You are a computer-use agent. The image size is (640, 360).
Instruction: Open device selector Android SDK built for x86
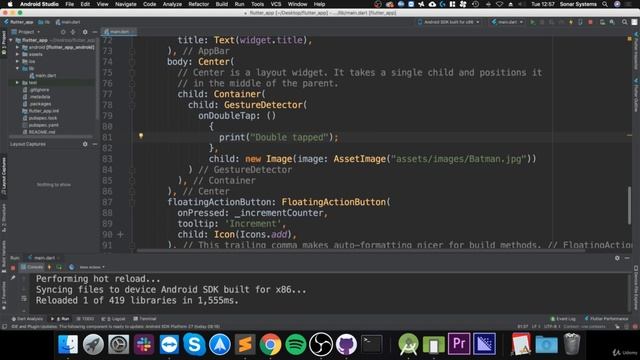[449, 22]
